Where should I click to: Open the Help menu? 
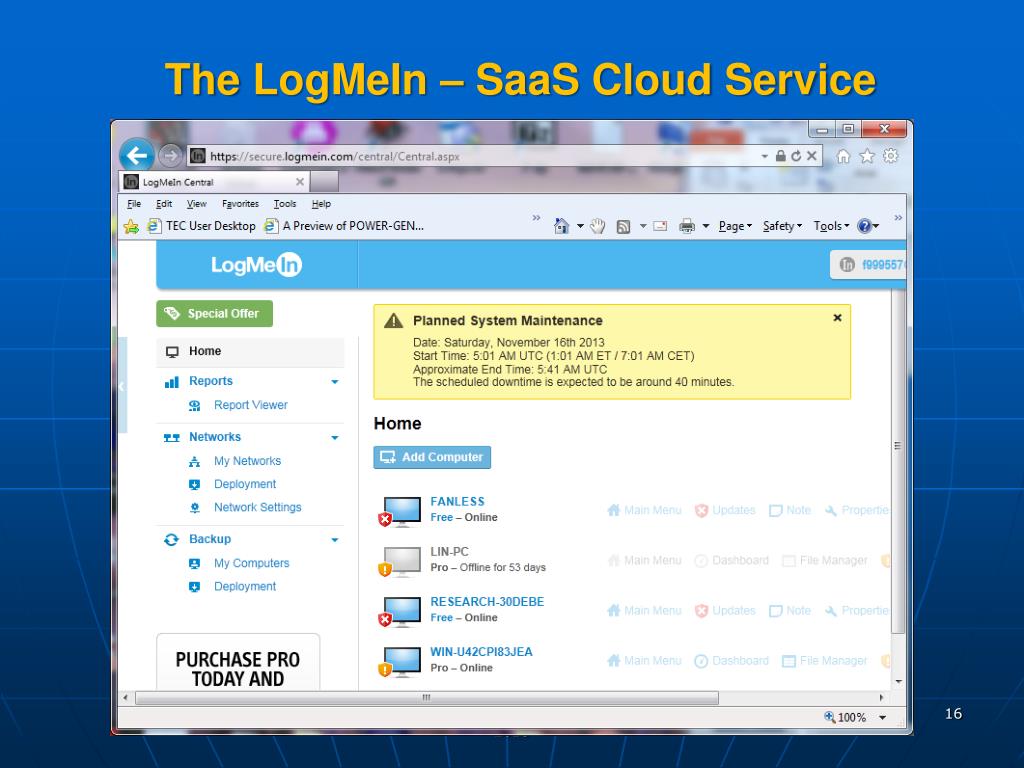click(x=321, y=204)
